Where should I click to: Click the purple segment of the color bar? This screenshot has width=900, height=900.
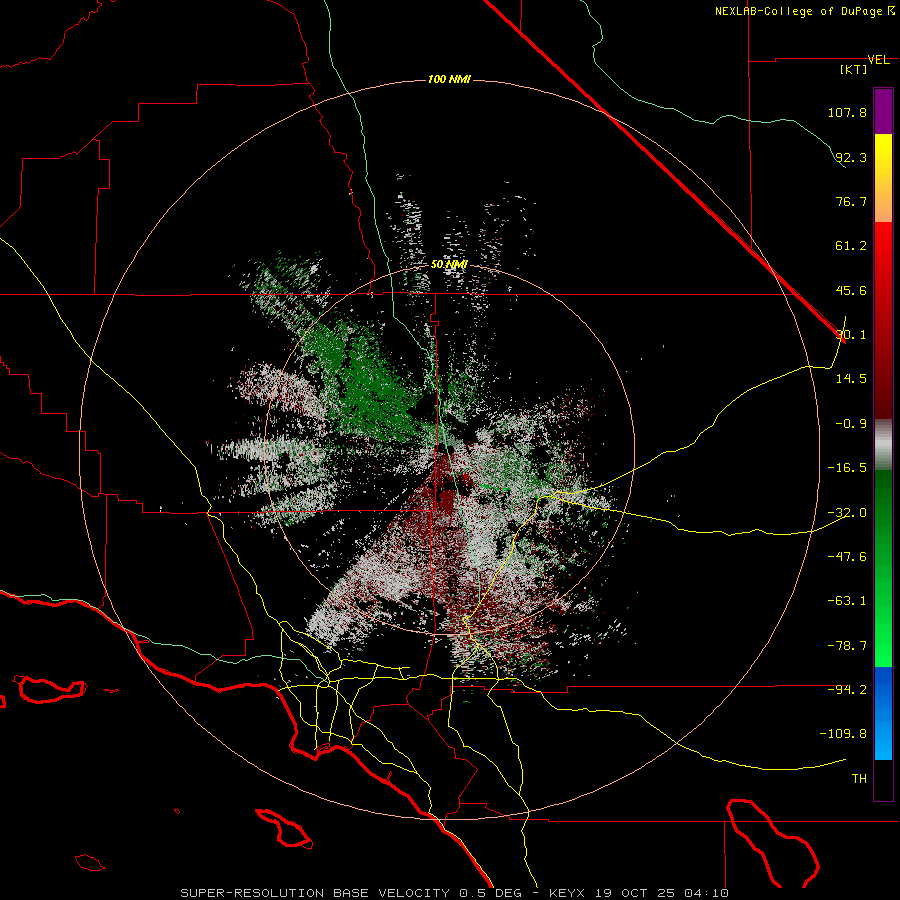[x=883, y=111]
